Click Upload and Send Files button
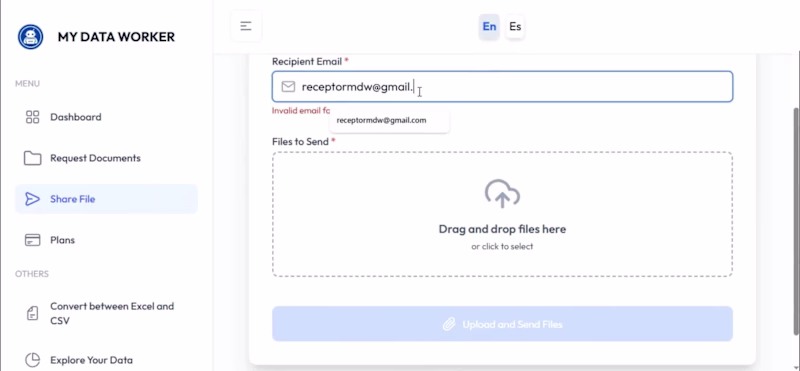This screenshot has width=800, height=371. point(502,324)
